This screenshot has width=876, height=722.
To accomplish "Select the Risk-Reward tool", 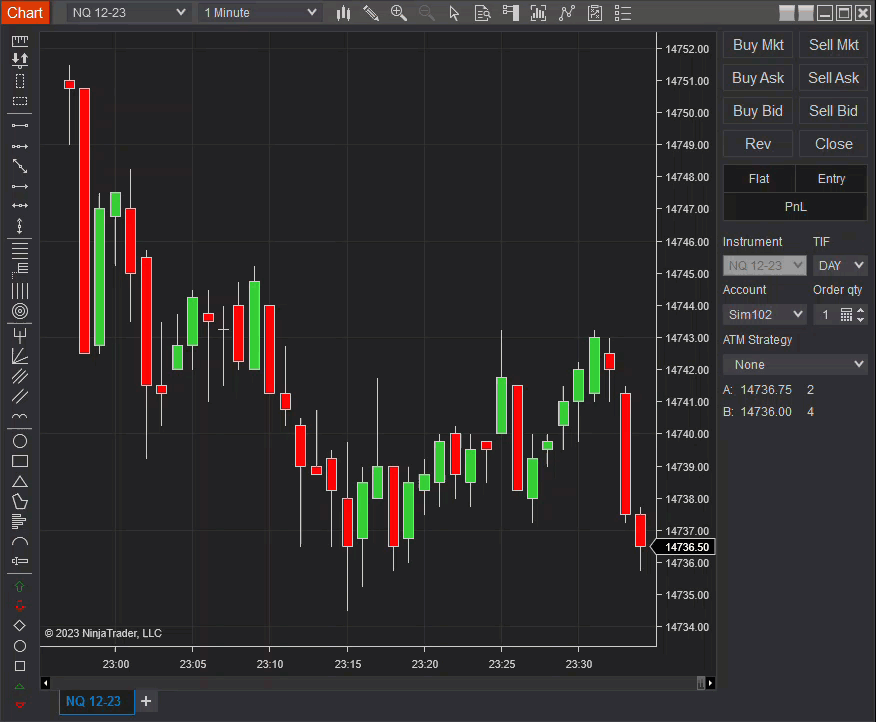I will (20, 60).
